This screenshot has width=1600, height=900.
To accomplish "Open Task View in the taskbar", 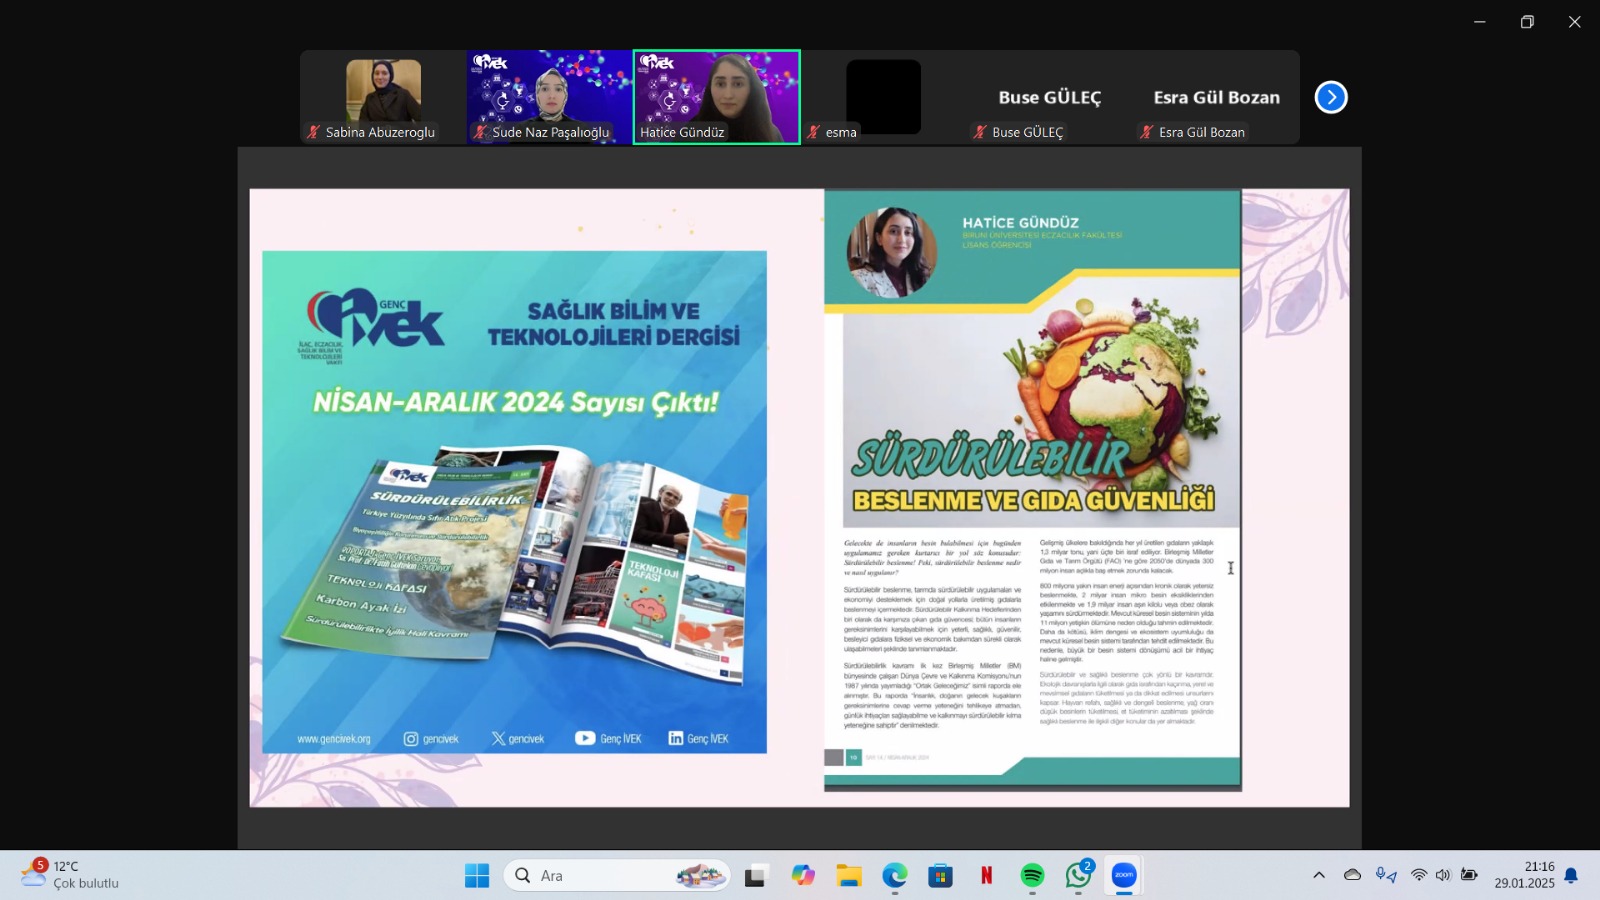I will [x=756, y=876].
